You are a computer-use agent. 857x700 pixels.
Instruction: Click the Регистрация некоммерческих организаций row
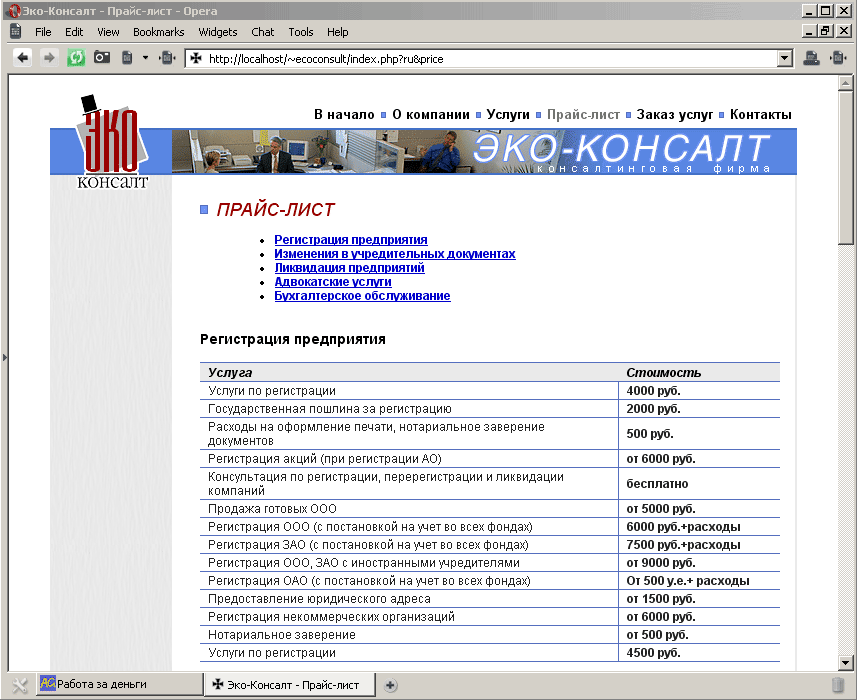[x=489, y=617]
